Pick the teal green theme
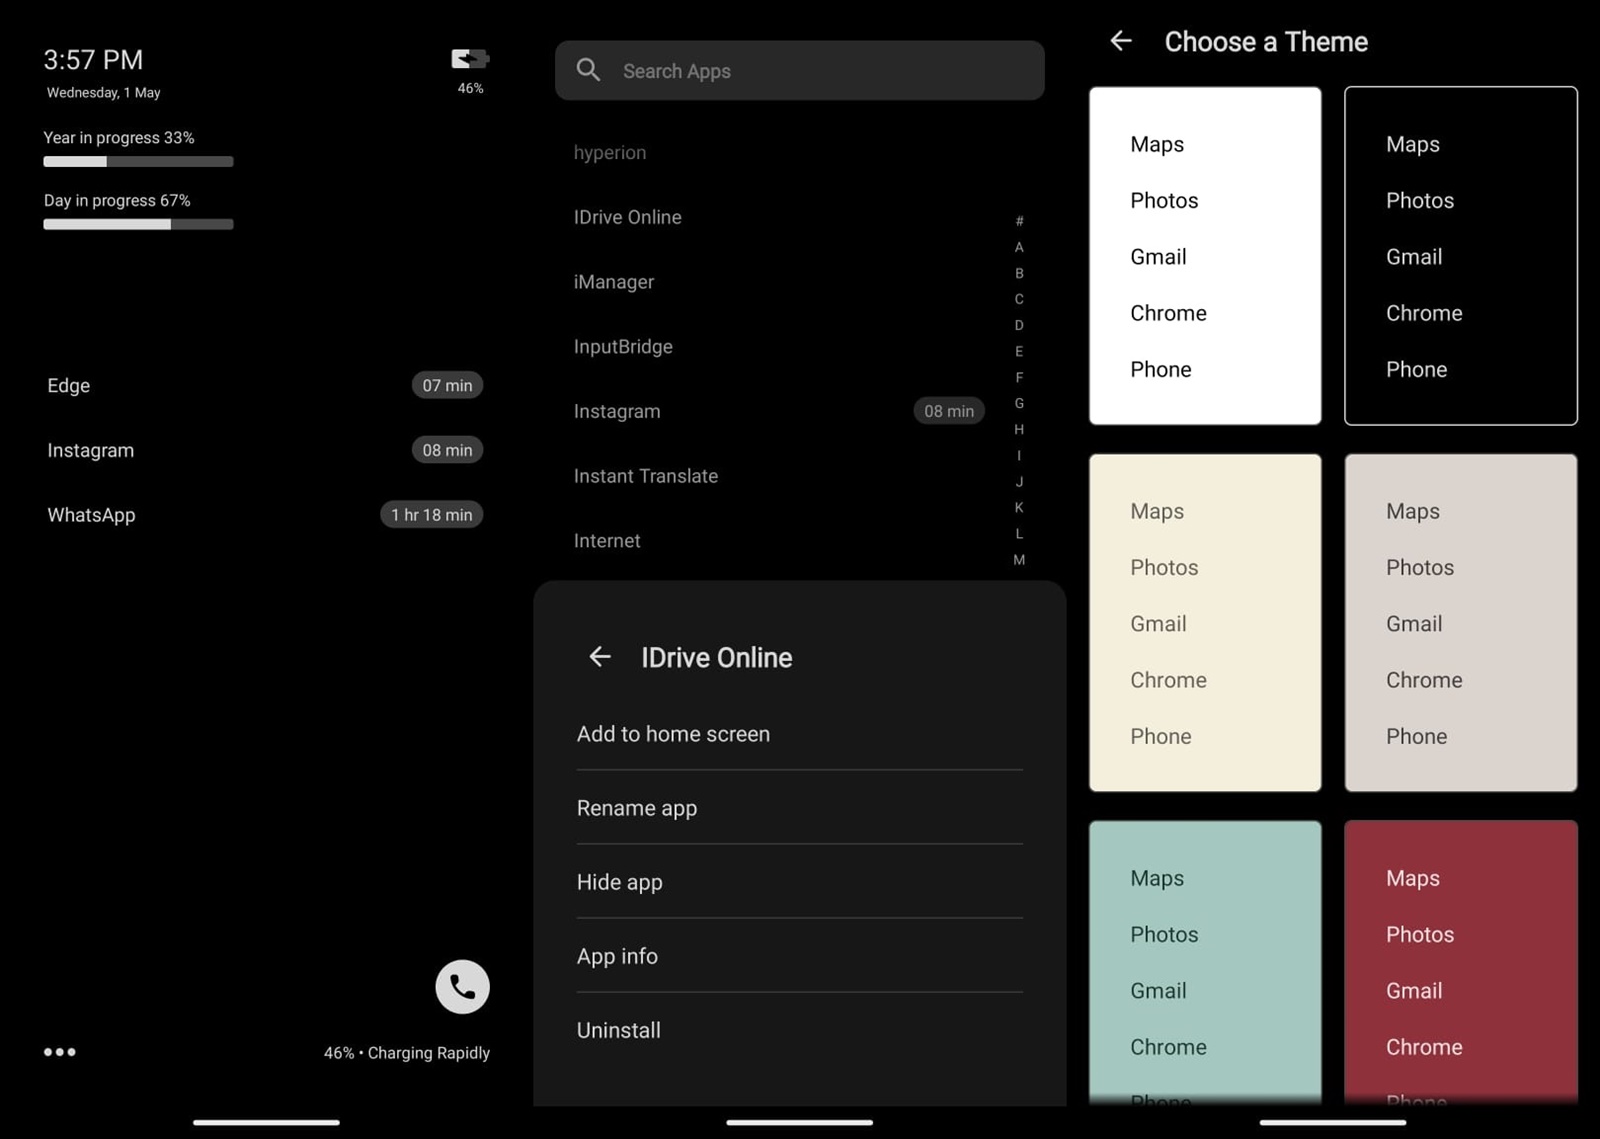The height and width of the screenshot is (1139, 1600). pos(1205,960)
